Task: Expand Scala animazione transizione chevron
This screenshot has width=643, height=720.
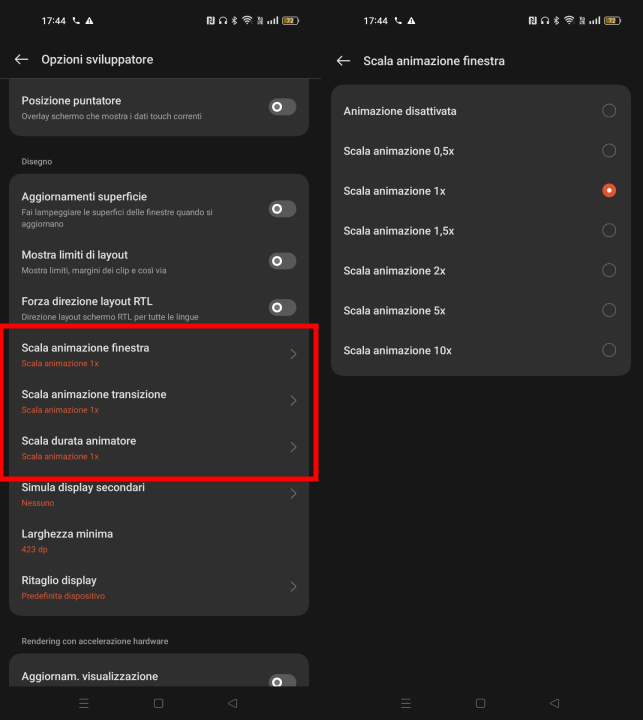Action: [x=293, y=401]
